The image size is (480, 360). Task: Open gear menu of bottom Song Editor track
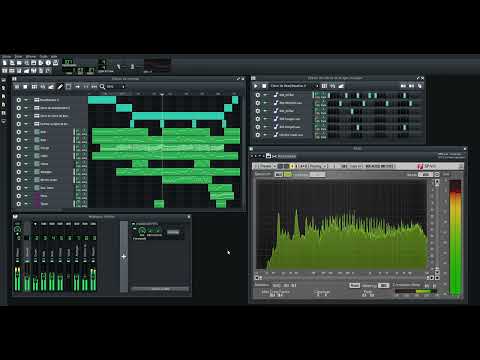click(19, 204)
